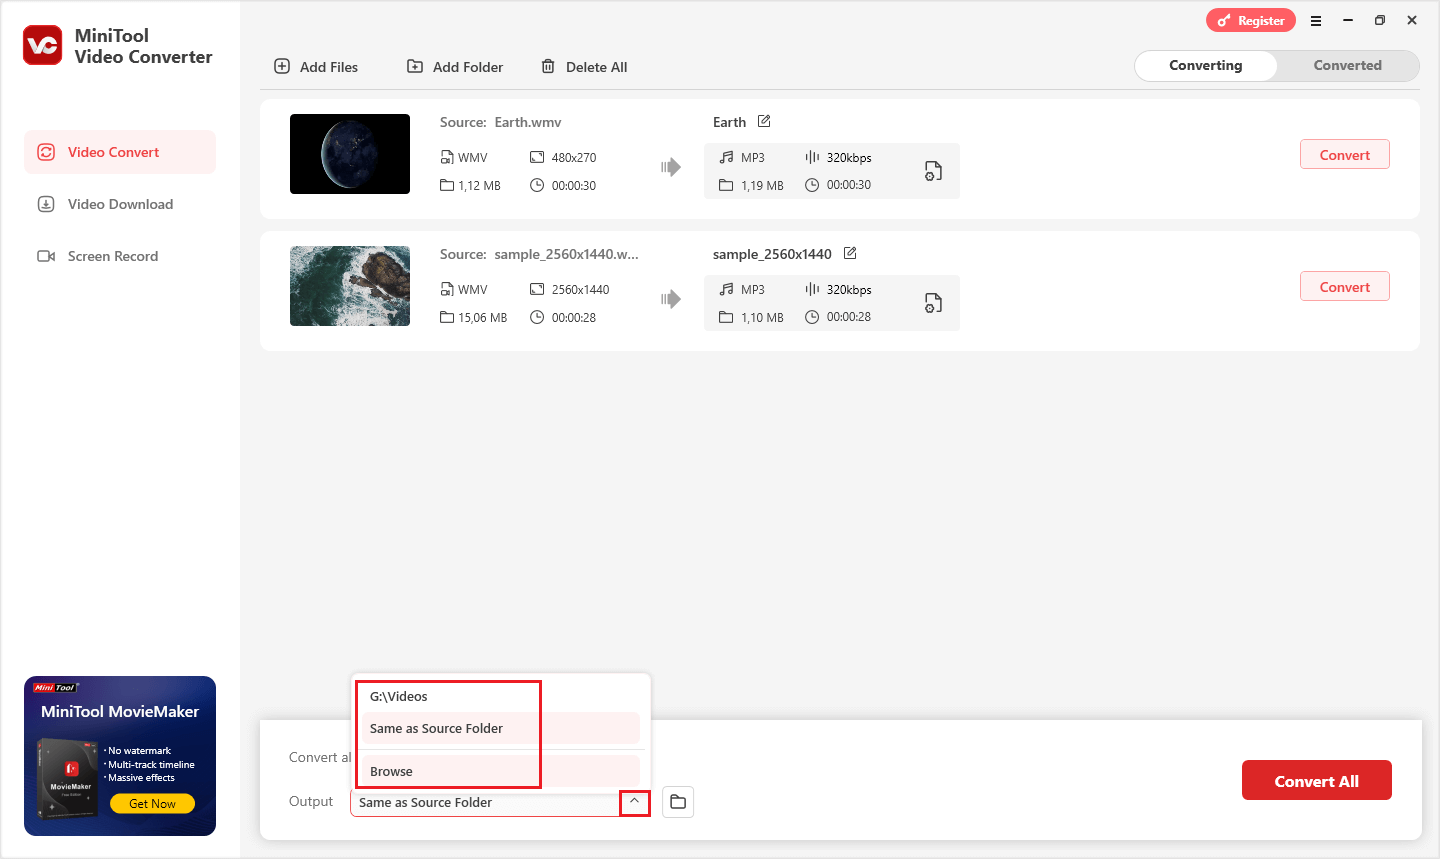1440x859 pixels.
Task: Click Earth output duration 00:00:30
Action: [849, 185]
